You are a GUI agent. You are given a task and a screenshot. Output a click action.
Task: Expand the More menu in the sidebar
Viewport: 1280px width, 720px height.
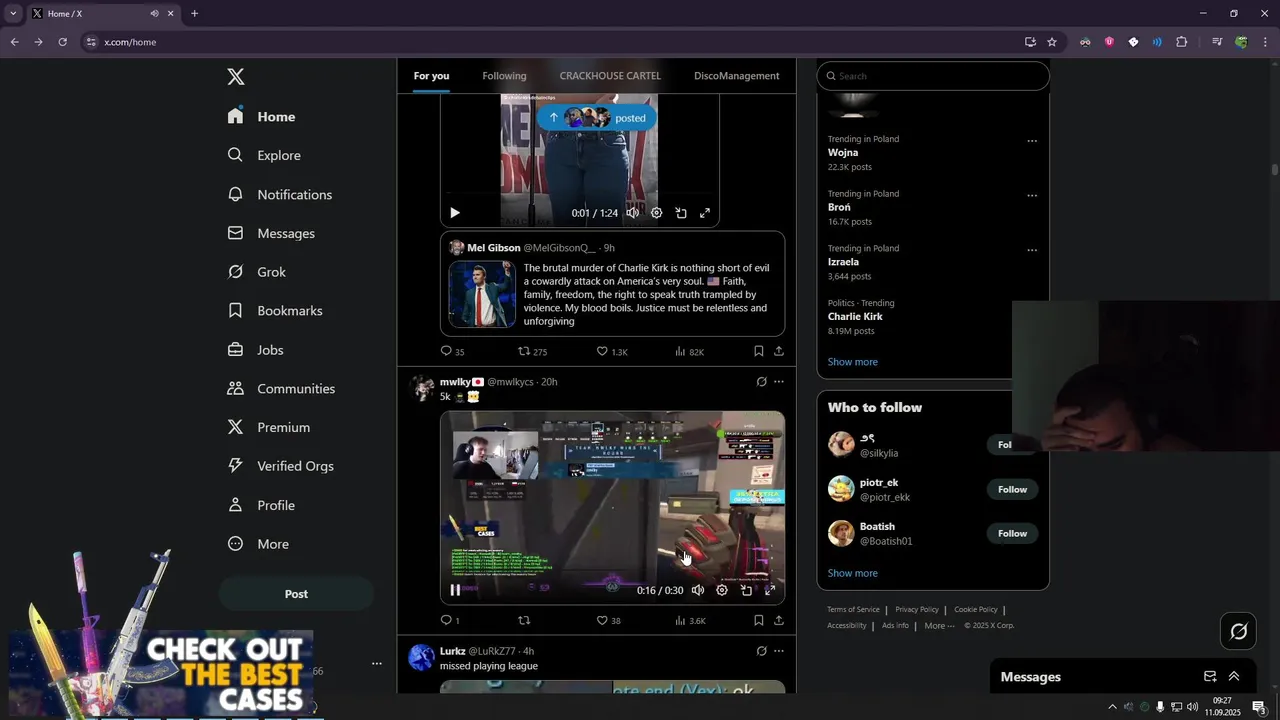pos(258,544)
